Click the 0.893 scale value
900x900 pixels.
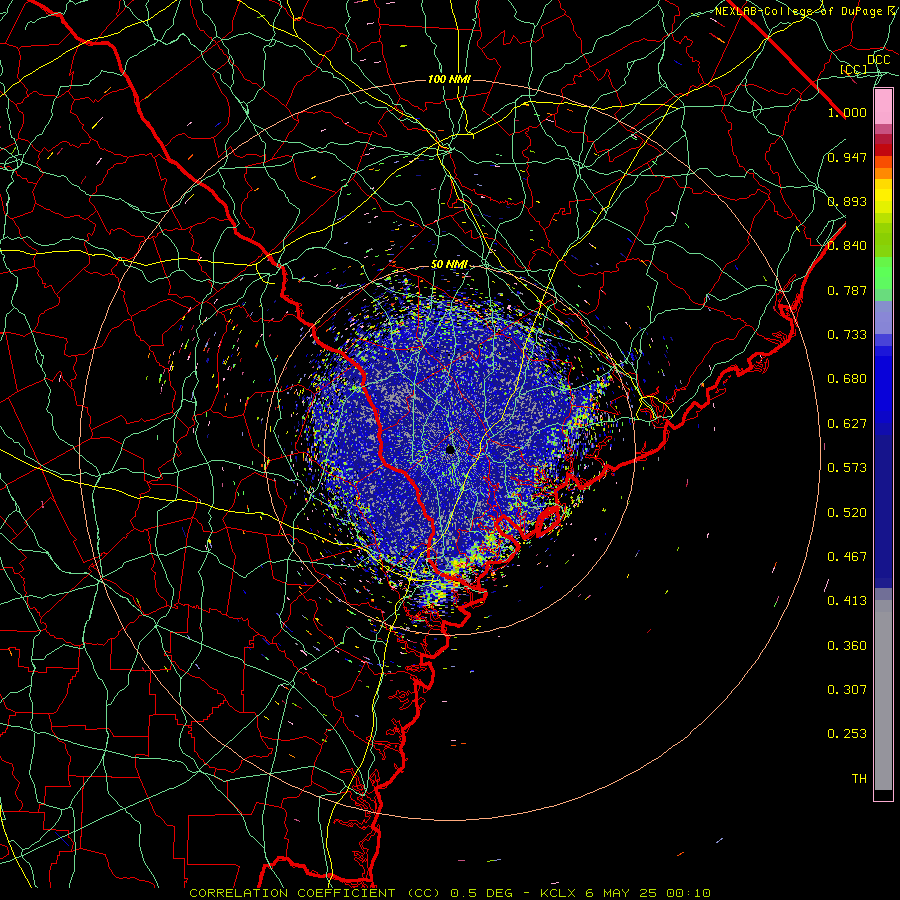click(x=847, y=201)
